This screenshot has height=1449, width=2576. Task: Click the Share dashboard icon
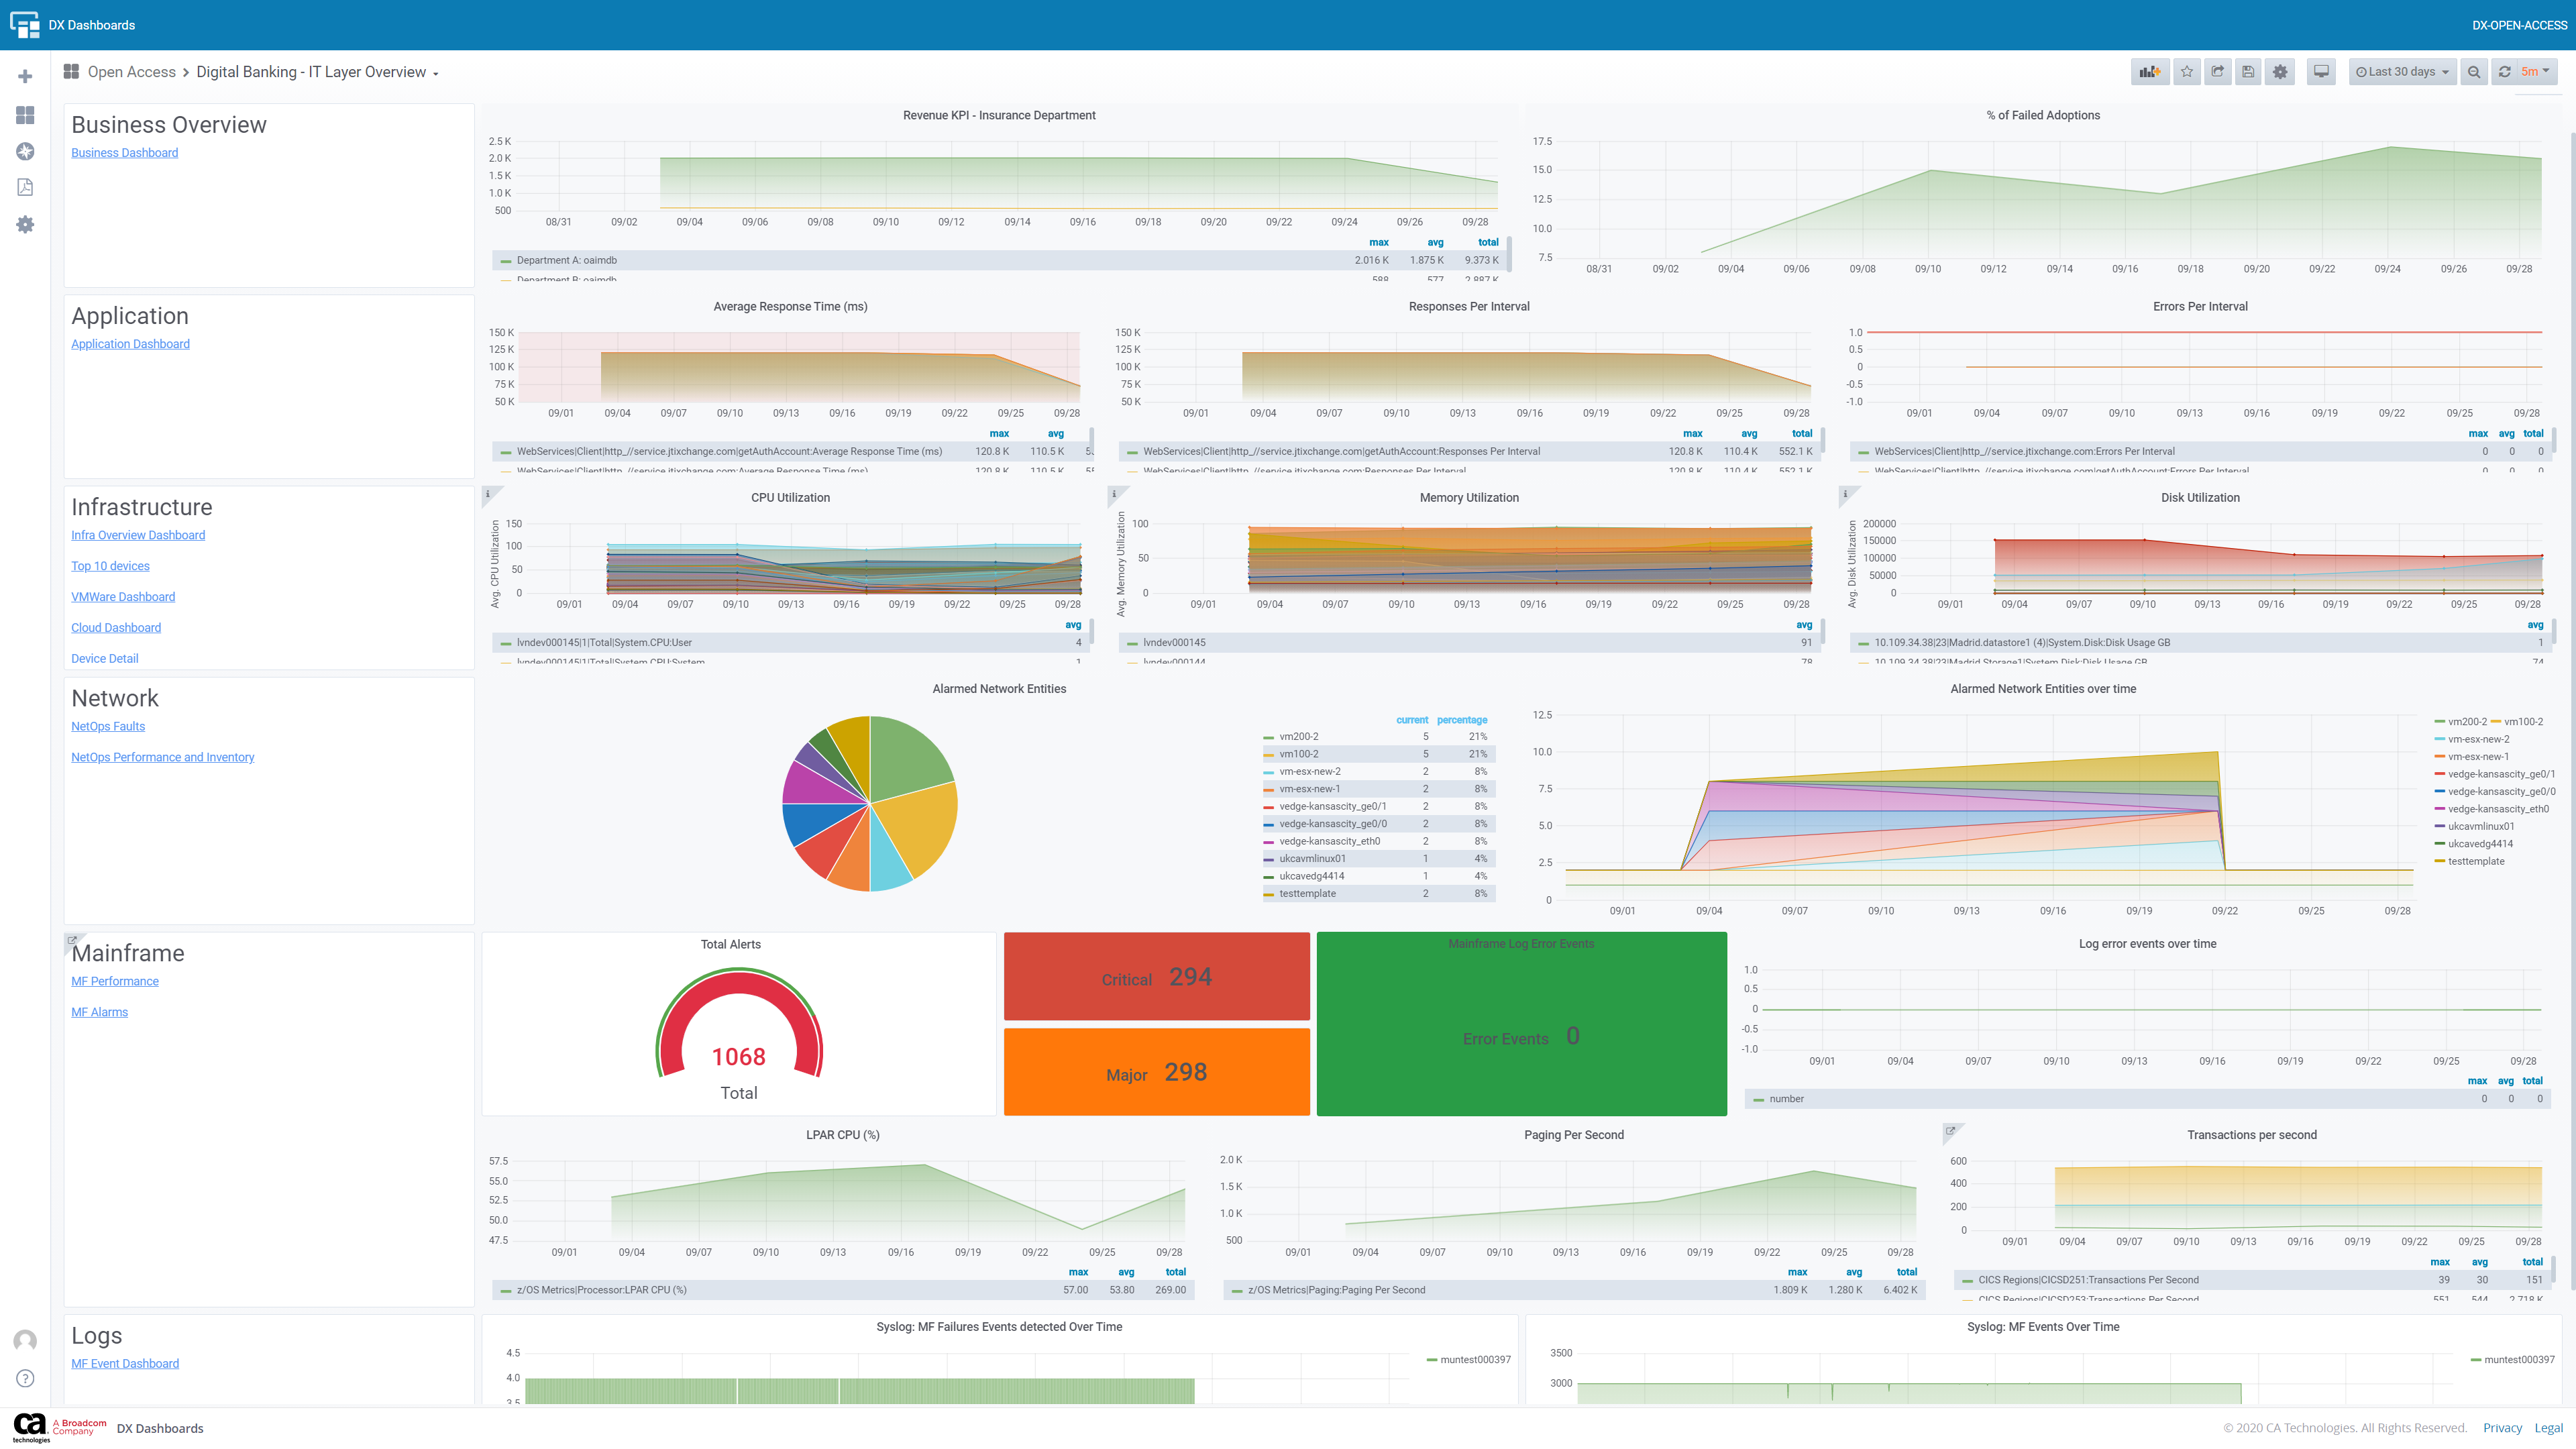(x=2217, y=72)
